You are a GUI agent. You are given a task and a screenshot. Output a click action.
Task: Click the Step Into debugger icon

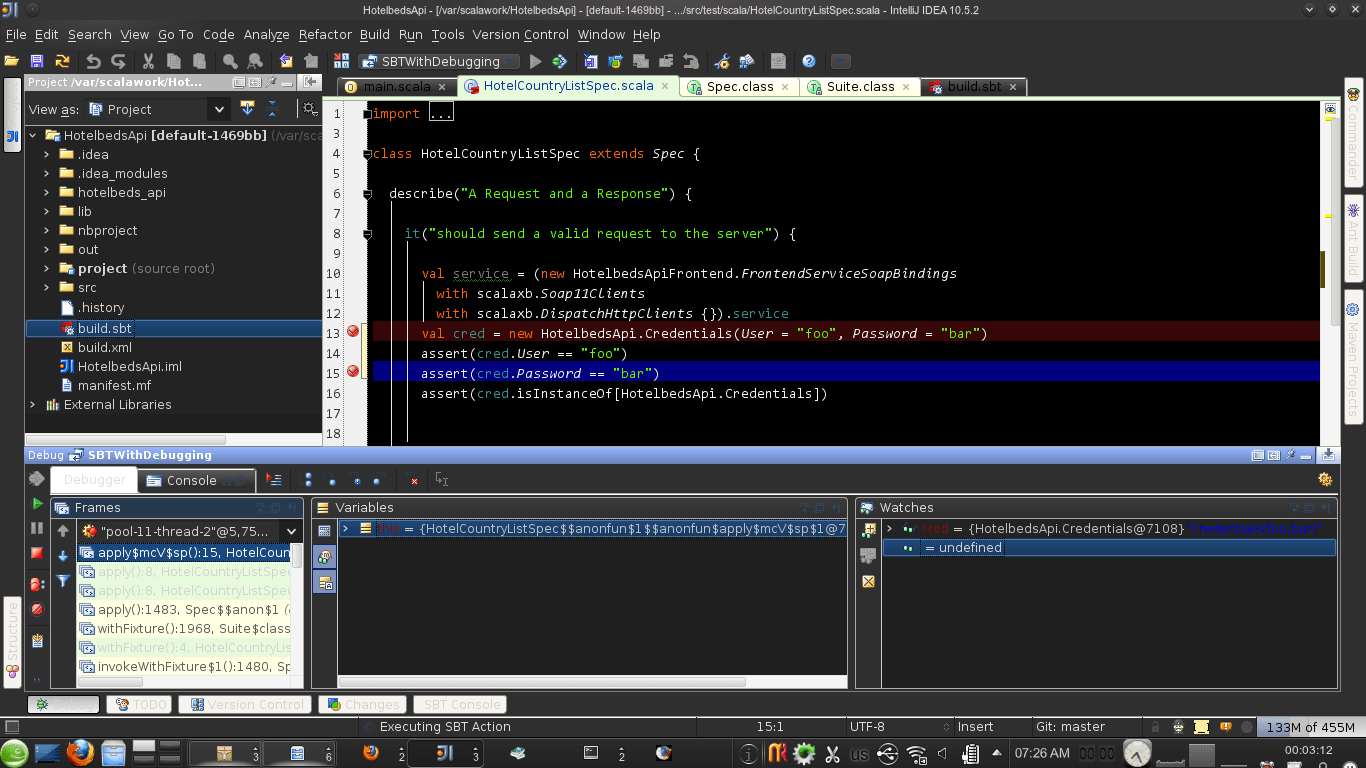pos(332,480)
